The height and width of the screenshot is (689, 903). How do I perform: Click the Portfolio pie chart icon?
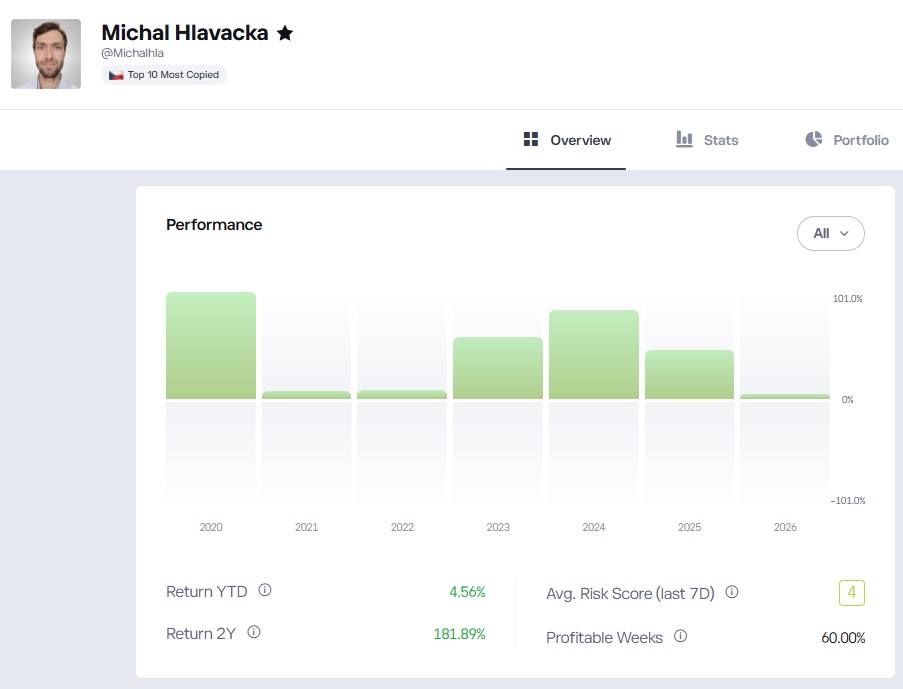click(814, 139)
